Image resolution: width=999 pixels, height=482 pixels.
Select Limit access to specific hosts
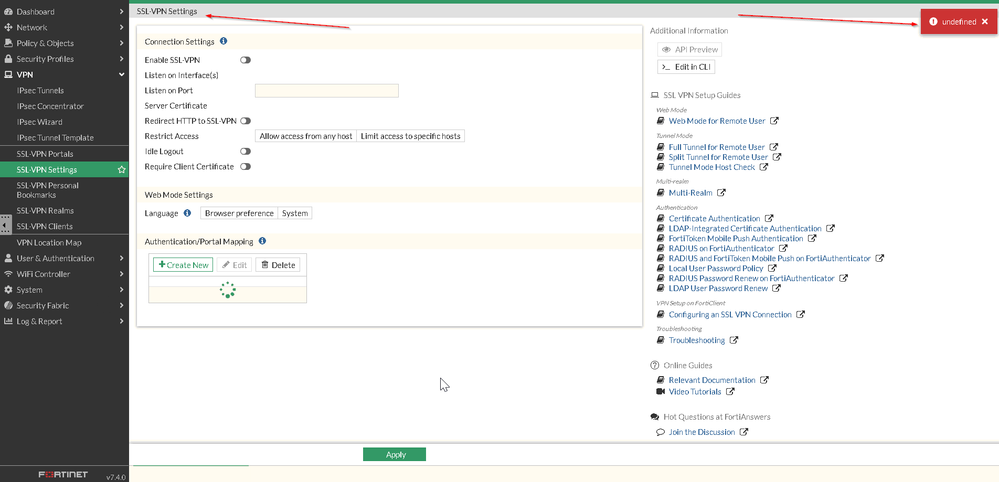click(x=410, y=136)
